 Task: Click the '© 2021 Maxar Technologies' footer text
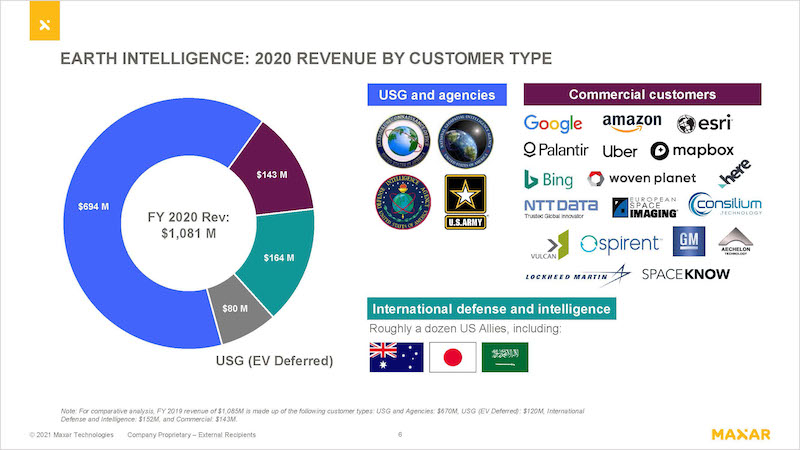[71, 435]
